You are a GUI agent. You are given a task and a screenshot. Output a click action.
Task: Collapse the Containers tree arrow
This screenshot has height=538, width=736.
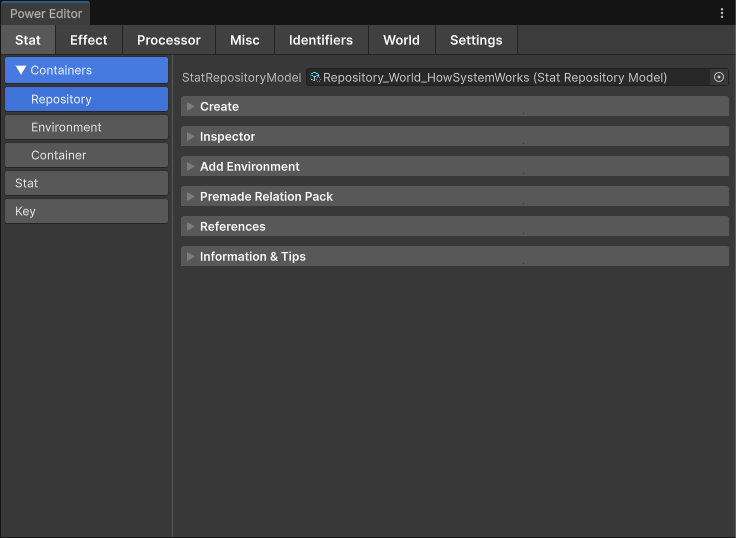[21, 70]
